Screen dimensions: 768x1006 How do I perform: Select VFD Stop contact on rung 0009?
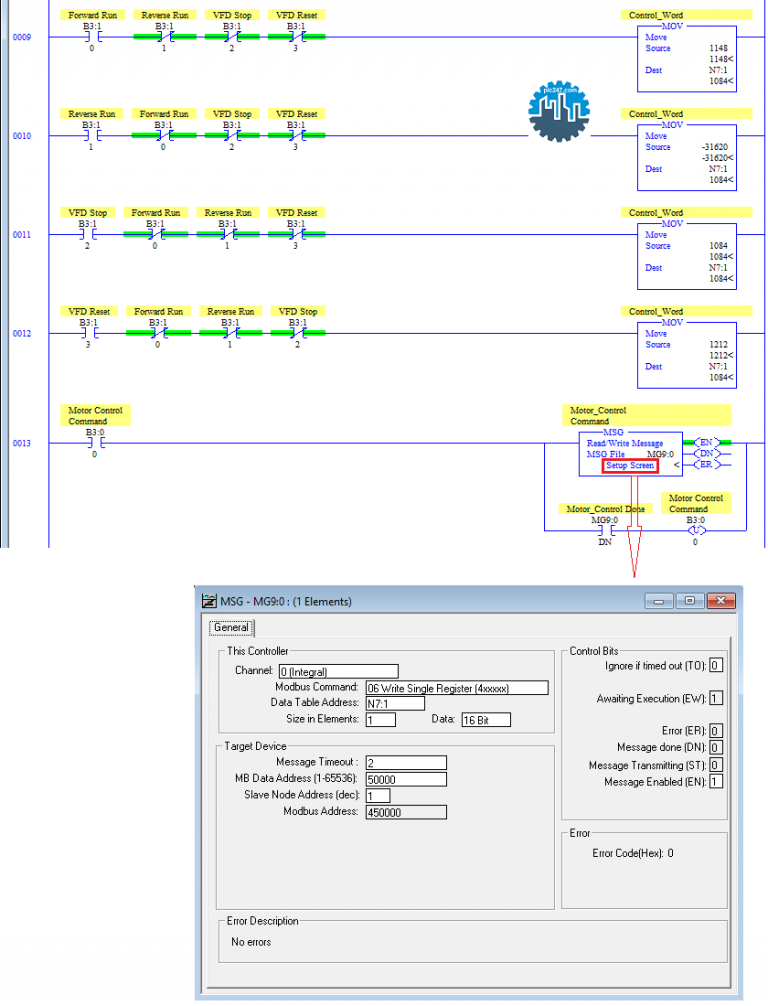(x=232, y=37)
